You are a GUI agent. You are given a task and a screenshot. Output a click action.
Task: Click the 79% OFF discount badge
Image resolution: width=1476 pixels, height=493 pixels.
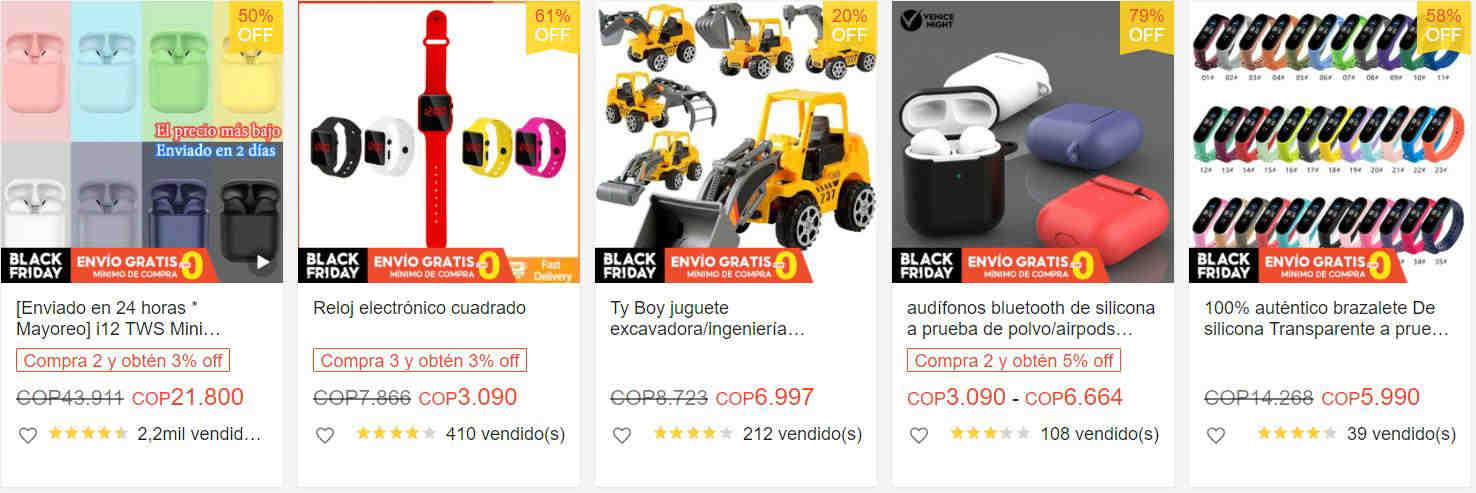[1147, 25]
